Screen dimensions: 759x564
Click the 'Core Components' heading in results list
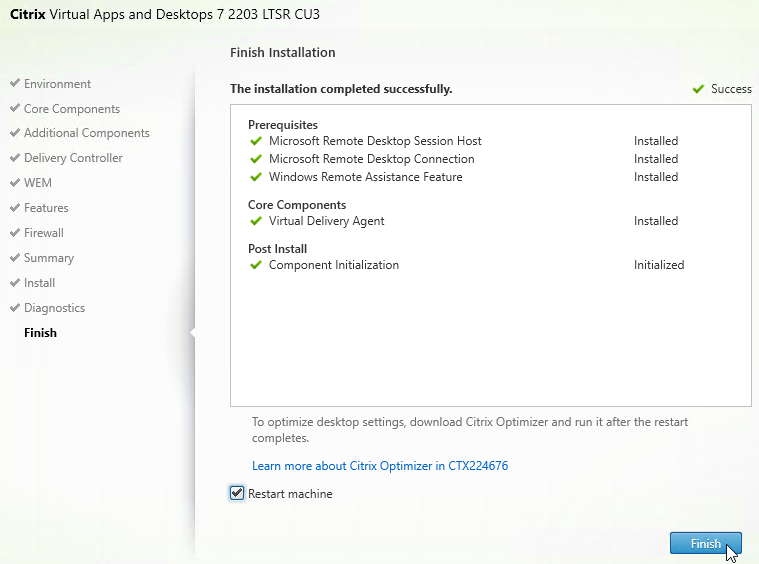(x=297, y=205)
